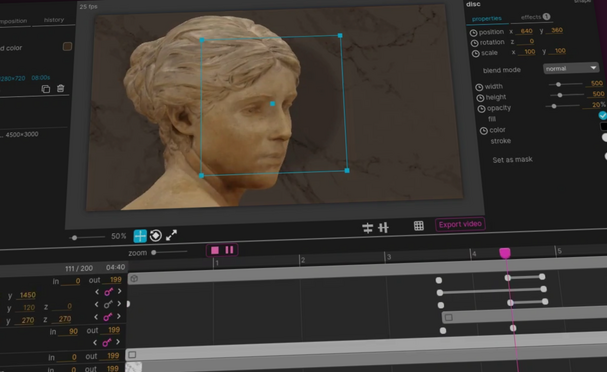Click the 111 / 200 frame counter
Viewport: 607px width, 372px height.
79,268
